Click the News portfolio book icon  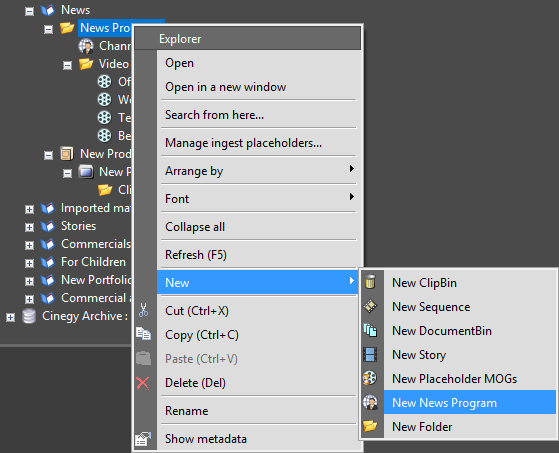[x=47, y=10]
